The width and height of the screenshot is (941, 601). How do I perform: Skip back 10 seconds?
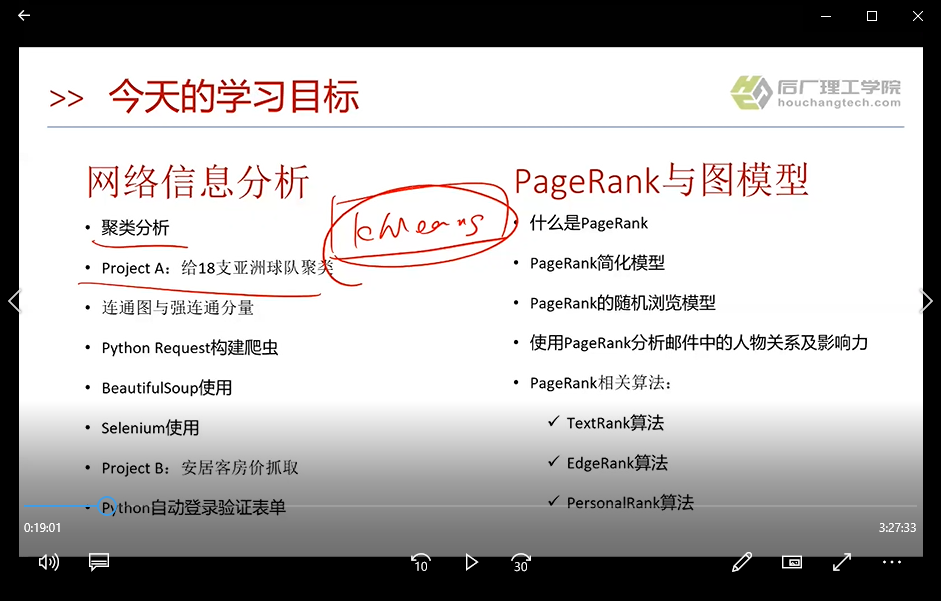(421, 563)
